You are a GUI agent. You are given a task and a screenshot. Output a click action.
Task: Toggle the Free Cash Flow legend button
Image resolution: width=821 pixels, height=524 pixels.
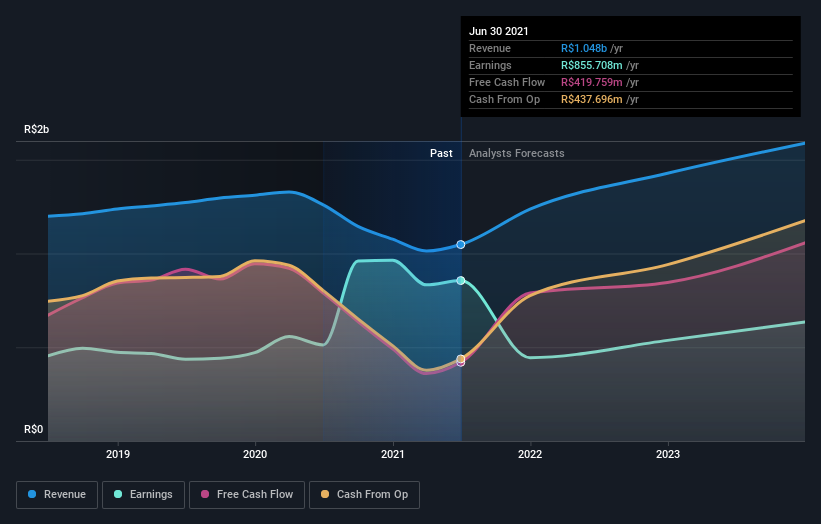(x=247, y=495)
